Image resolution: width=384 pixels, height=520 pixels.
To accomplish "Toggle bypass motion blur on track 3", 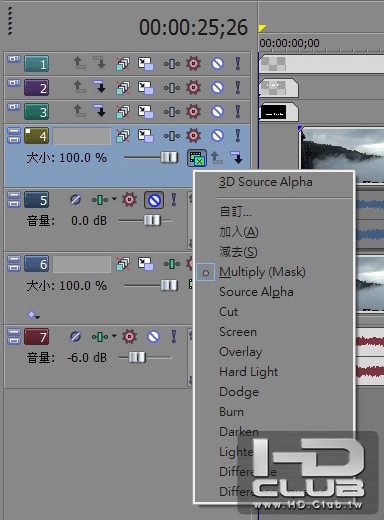I will [x=123, y=112].
